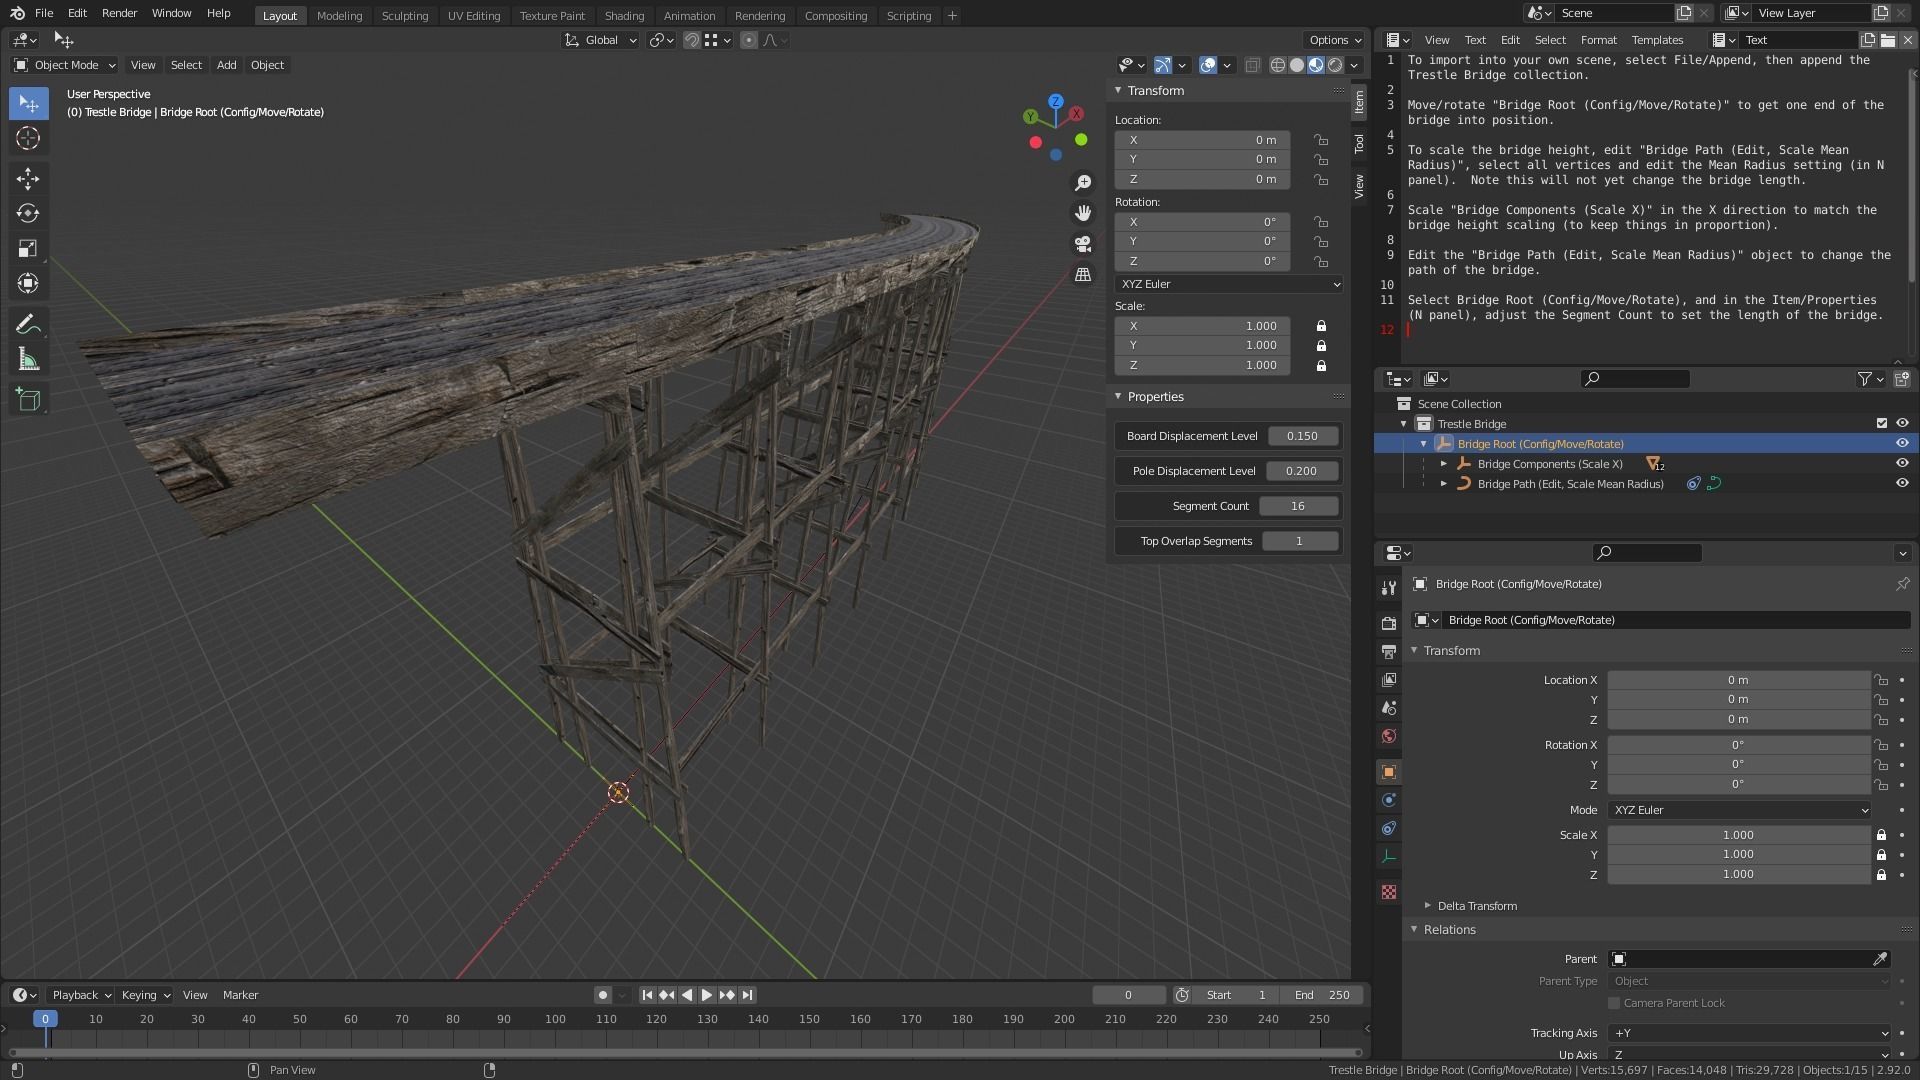The height and width of the screenshot is (1080, 1920).
Task: Open Global transform orientation dropdown
Action: click(x=601, y=40)
